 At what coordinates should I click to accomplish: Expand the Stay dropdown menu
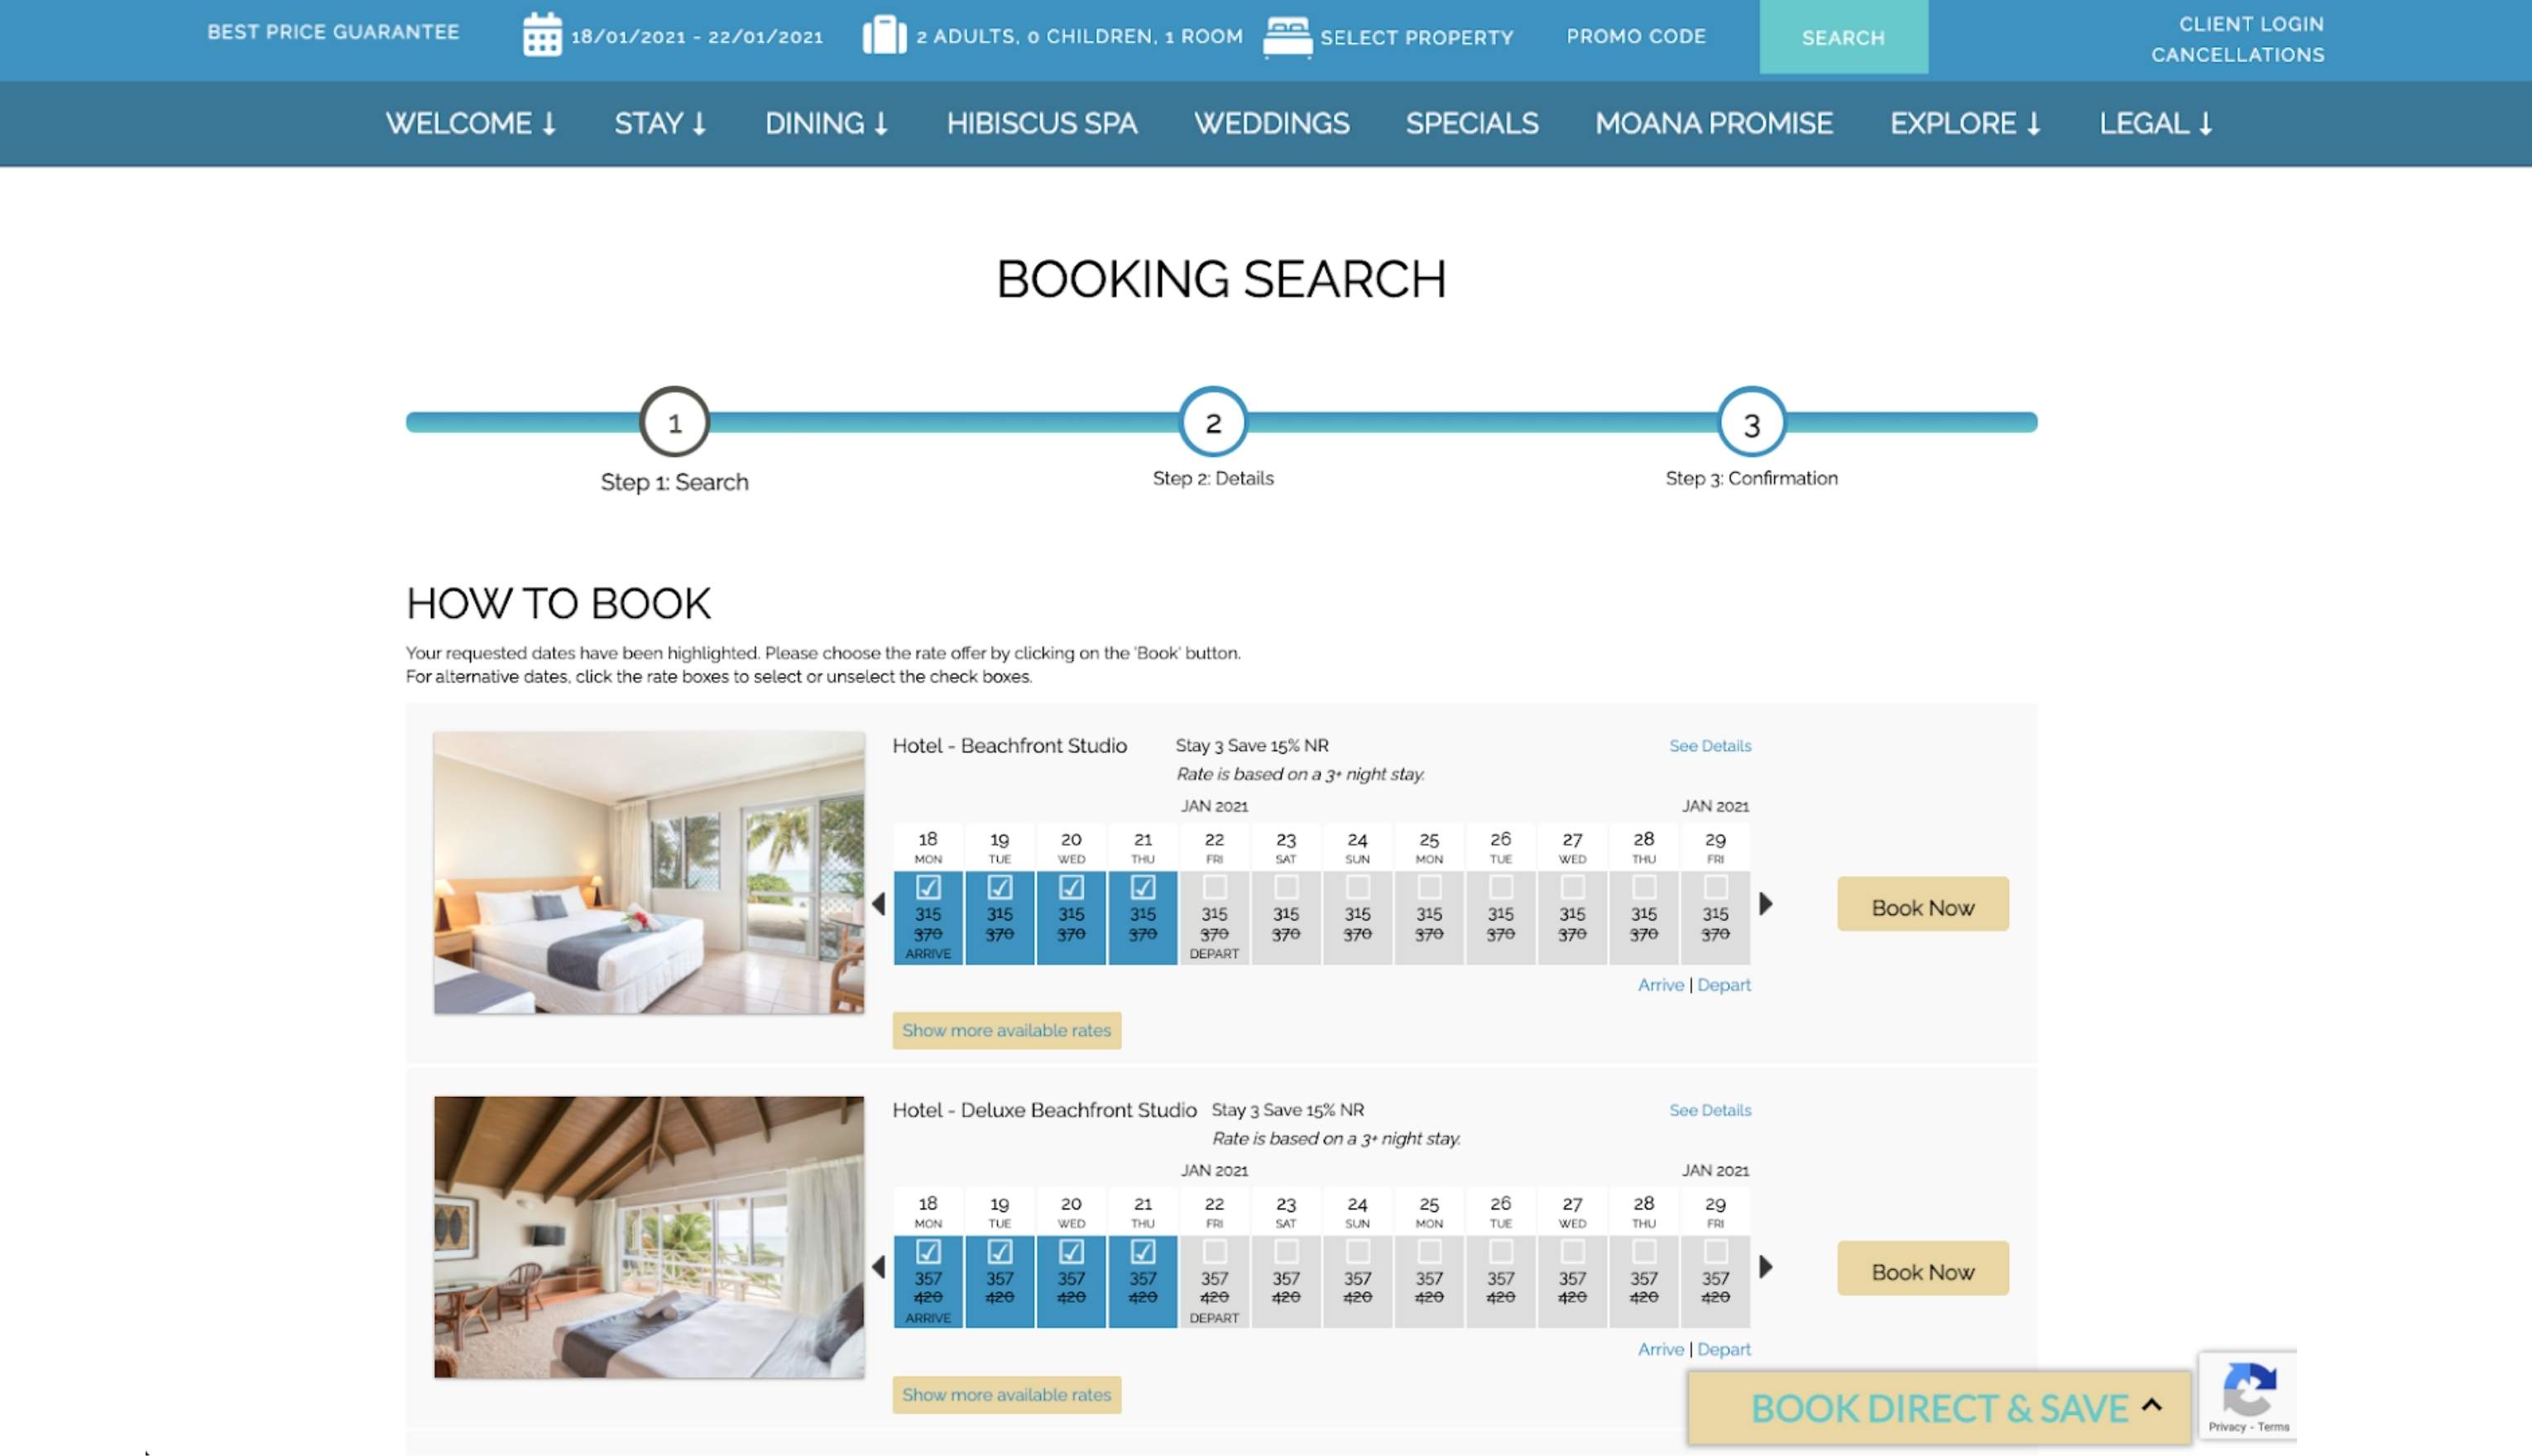pyautogui.click(x=660, y=124)
